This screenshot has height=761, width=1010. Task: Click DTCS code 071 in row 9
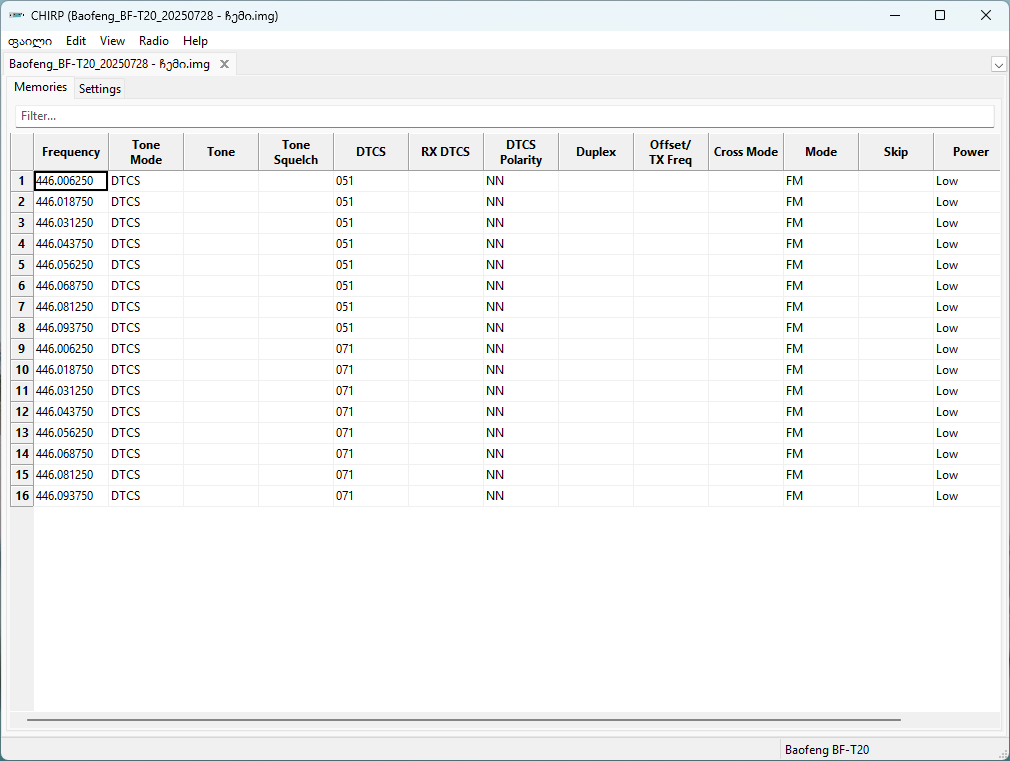tap(371, 349)
